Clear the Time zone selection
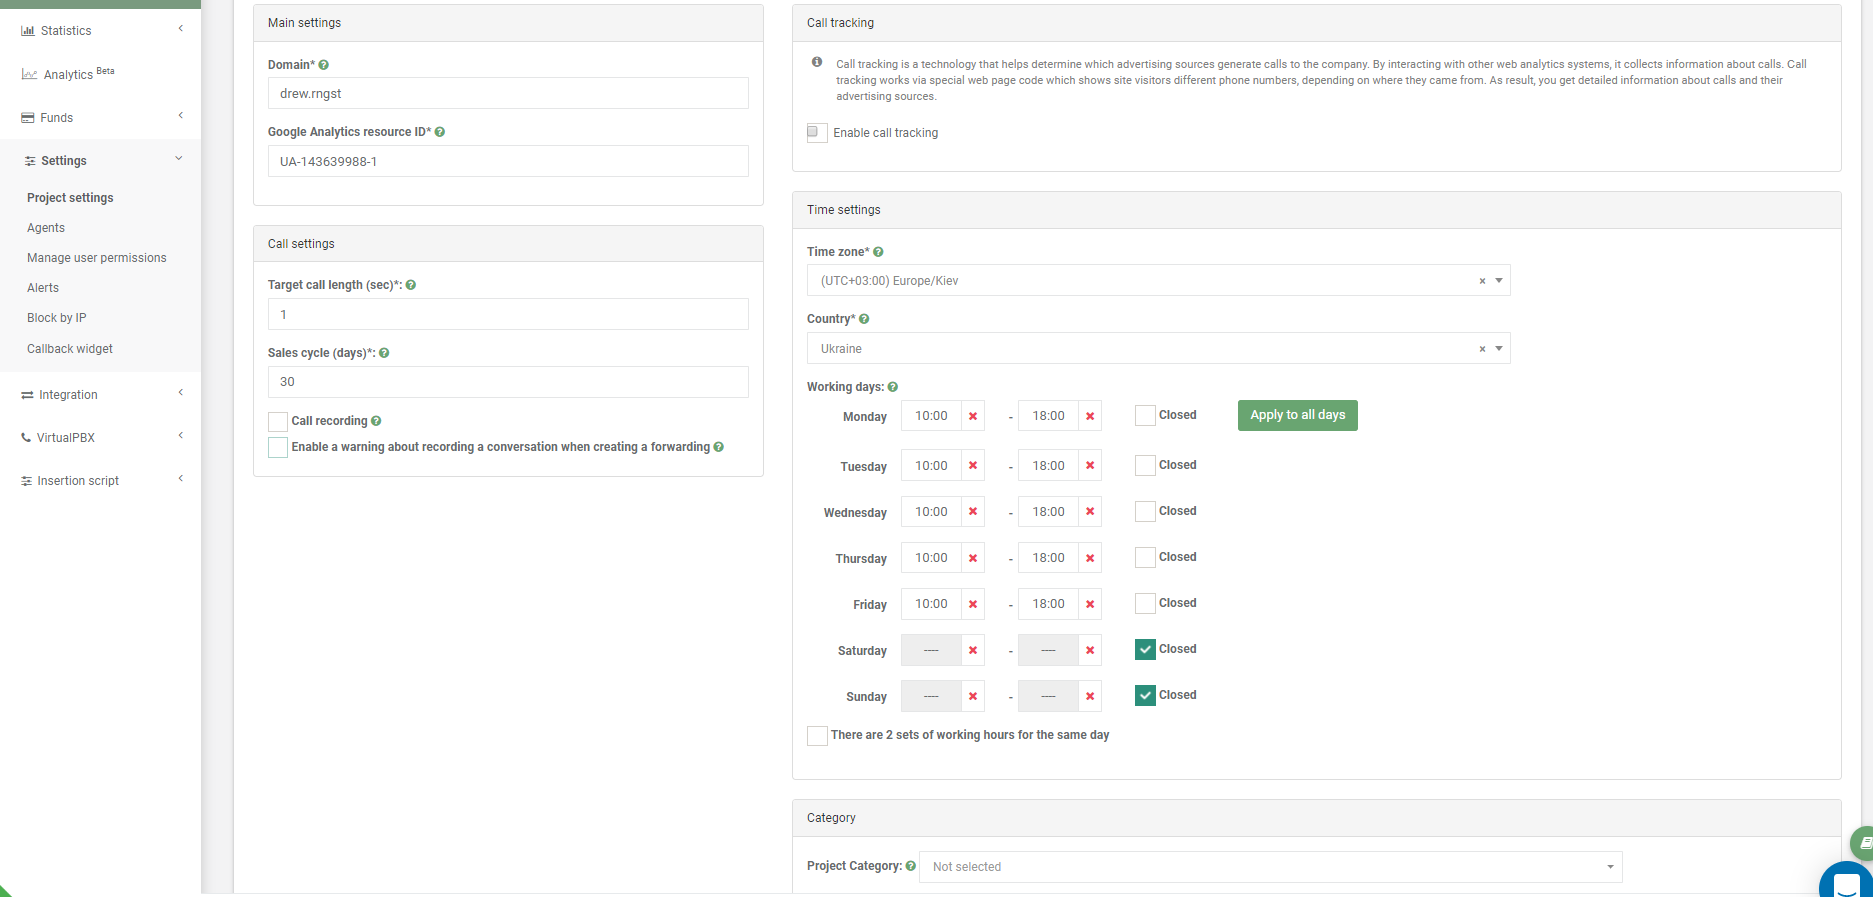The image size is (1873, 897). (1482, 281)
